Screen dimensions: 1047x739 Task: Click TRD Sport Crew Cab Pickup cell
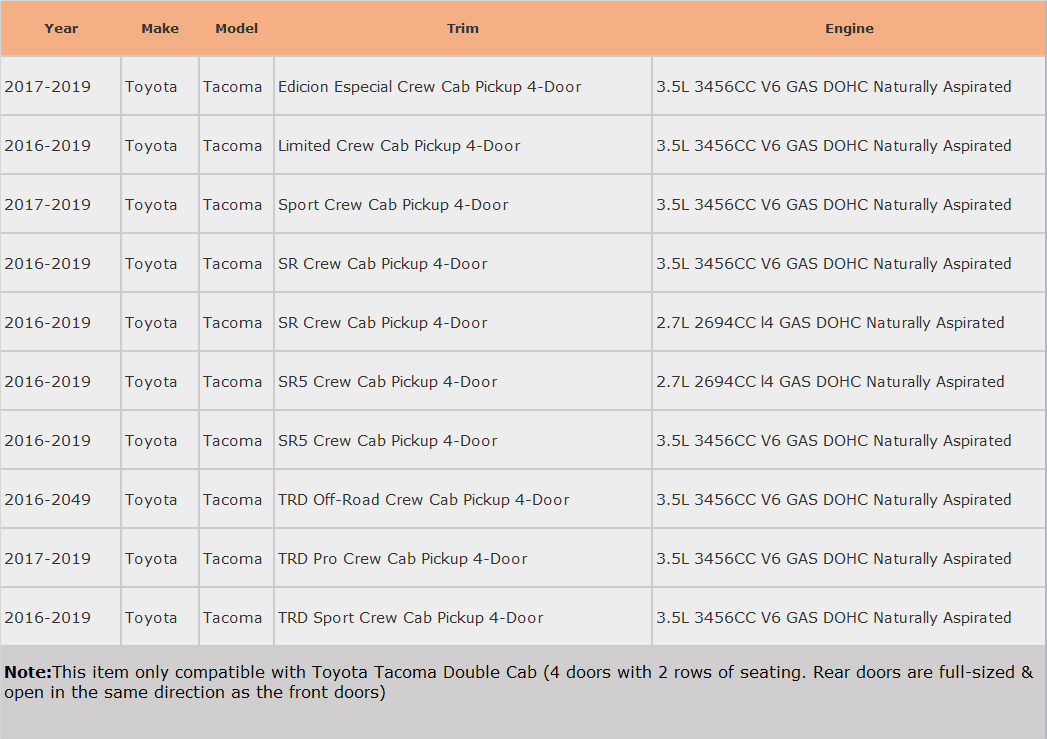463,617
